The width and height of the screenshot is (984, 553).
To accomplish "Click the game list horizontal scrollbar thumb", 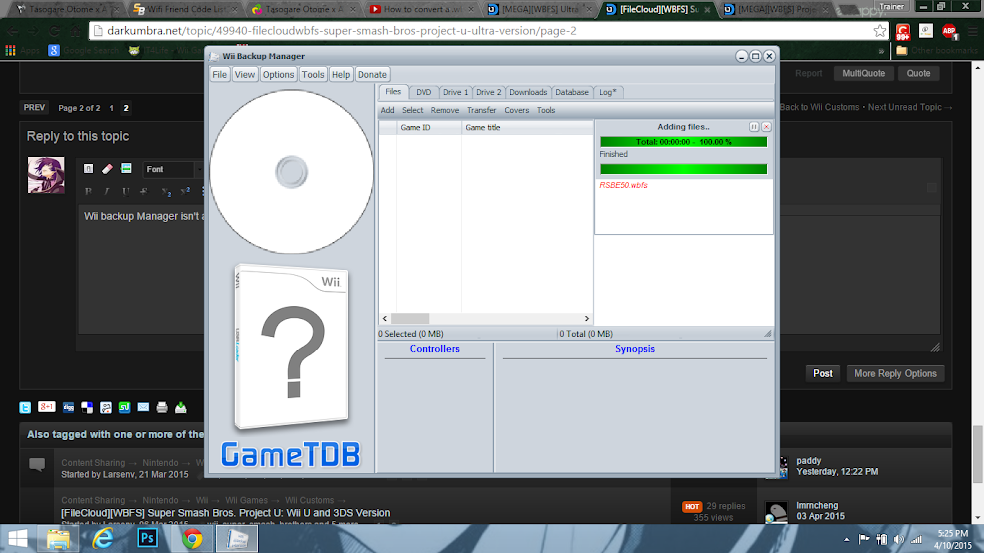I will coord(410,319).
